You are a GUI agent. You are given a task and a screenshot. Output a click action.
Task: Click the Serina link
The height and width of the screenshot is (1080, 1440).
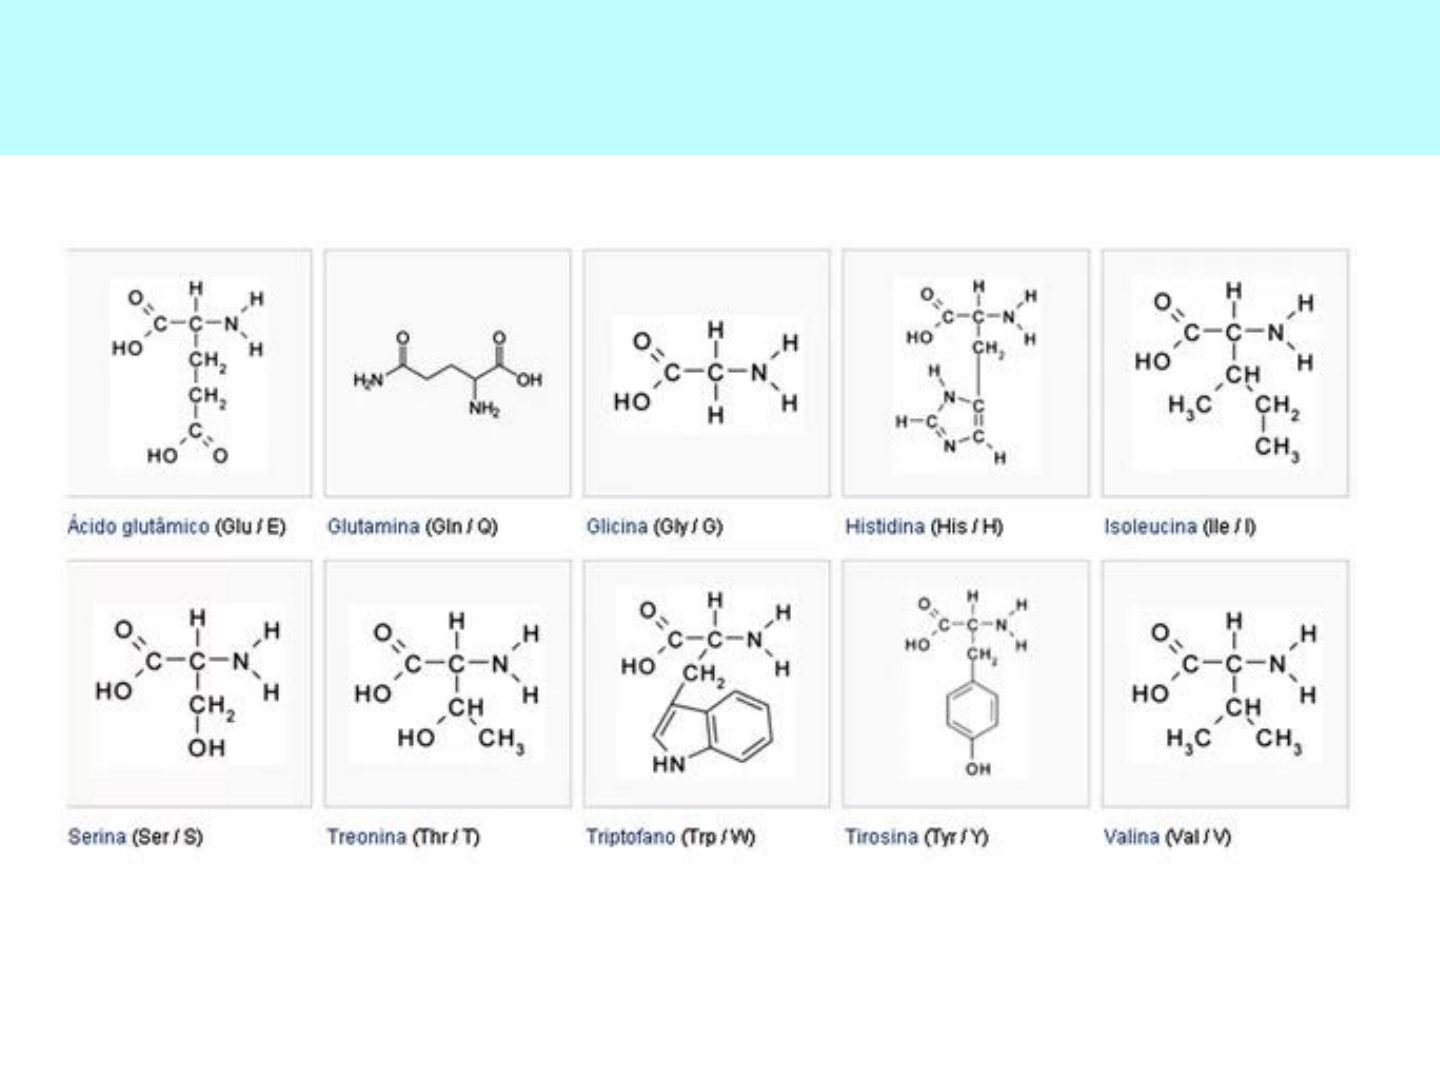(x=97, y=836)
